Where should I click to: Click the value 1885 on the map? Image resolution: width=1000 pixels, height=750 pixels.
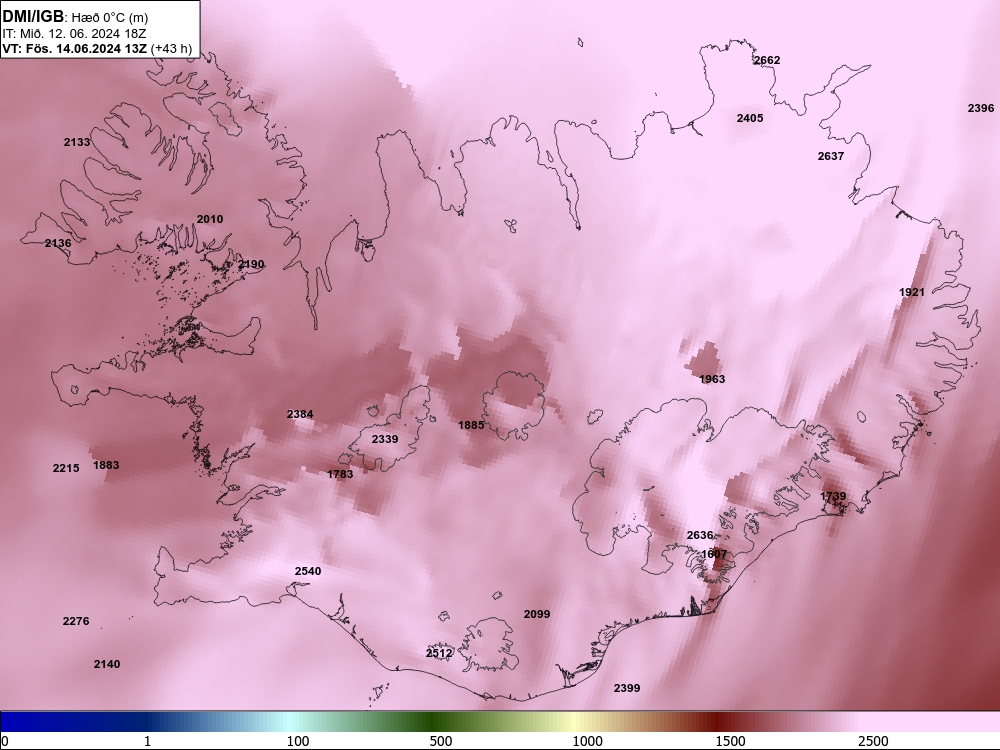coord(471,425)
